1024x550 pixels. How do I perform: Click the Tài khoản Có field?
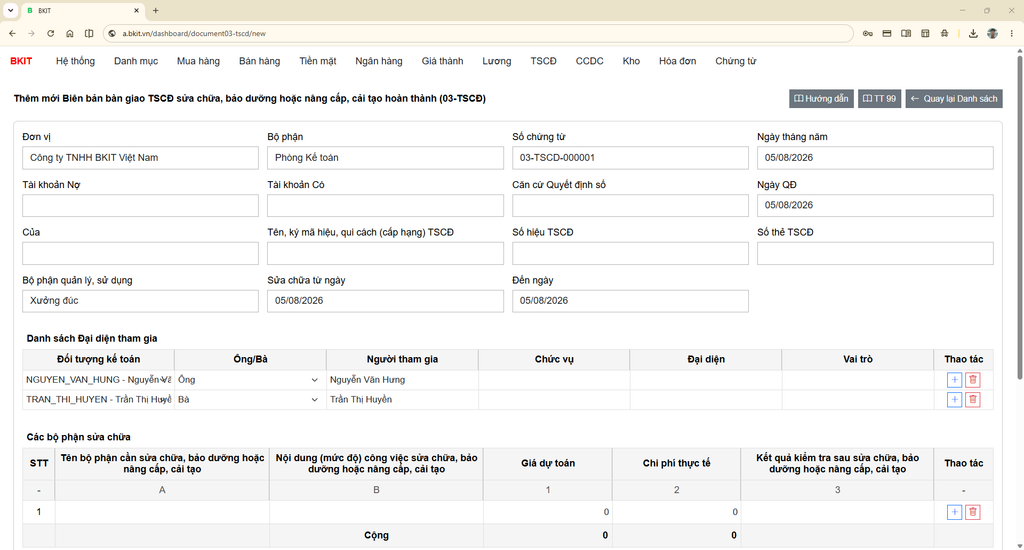pos(385,205)
